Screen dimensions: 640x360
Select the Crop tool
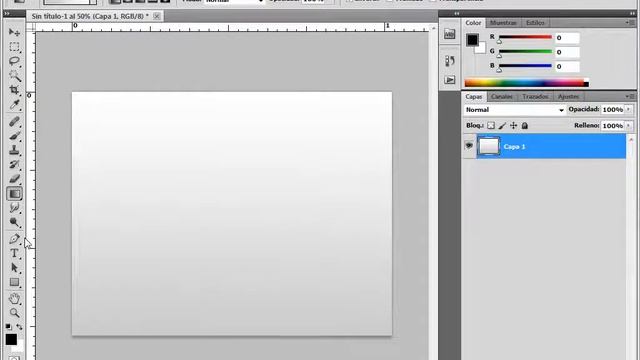(x=14, y=90)
